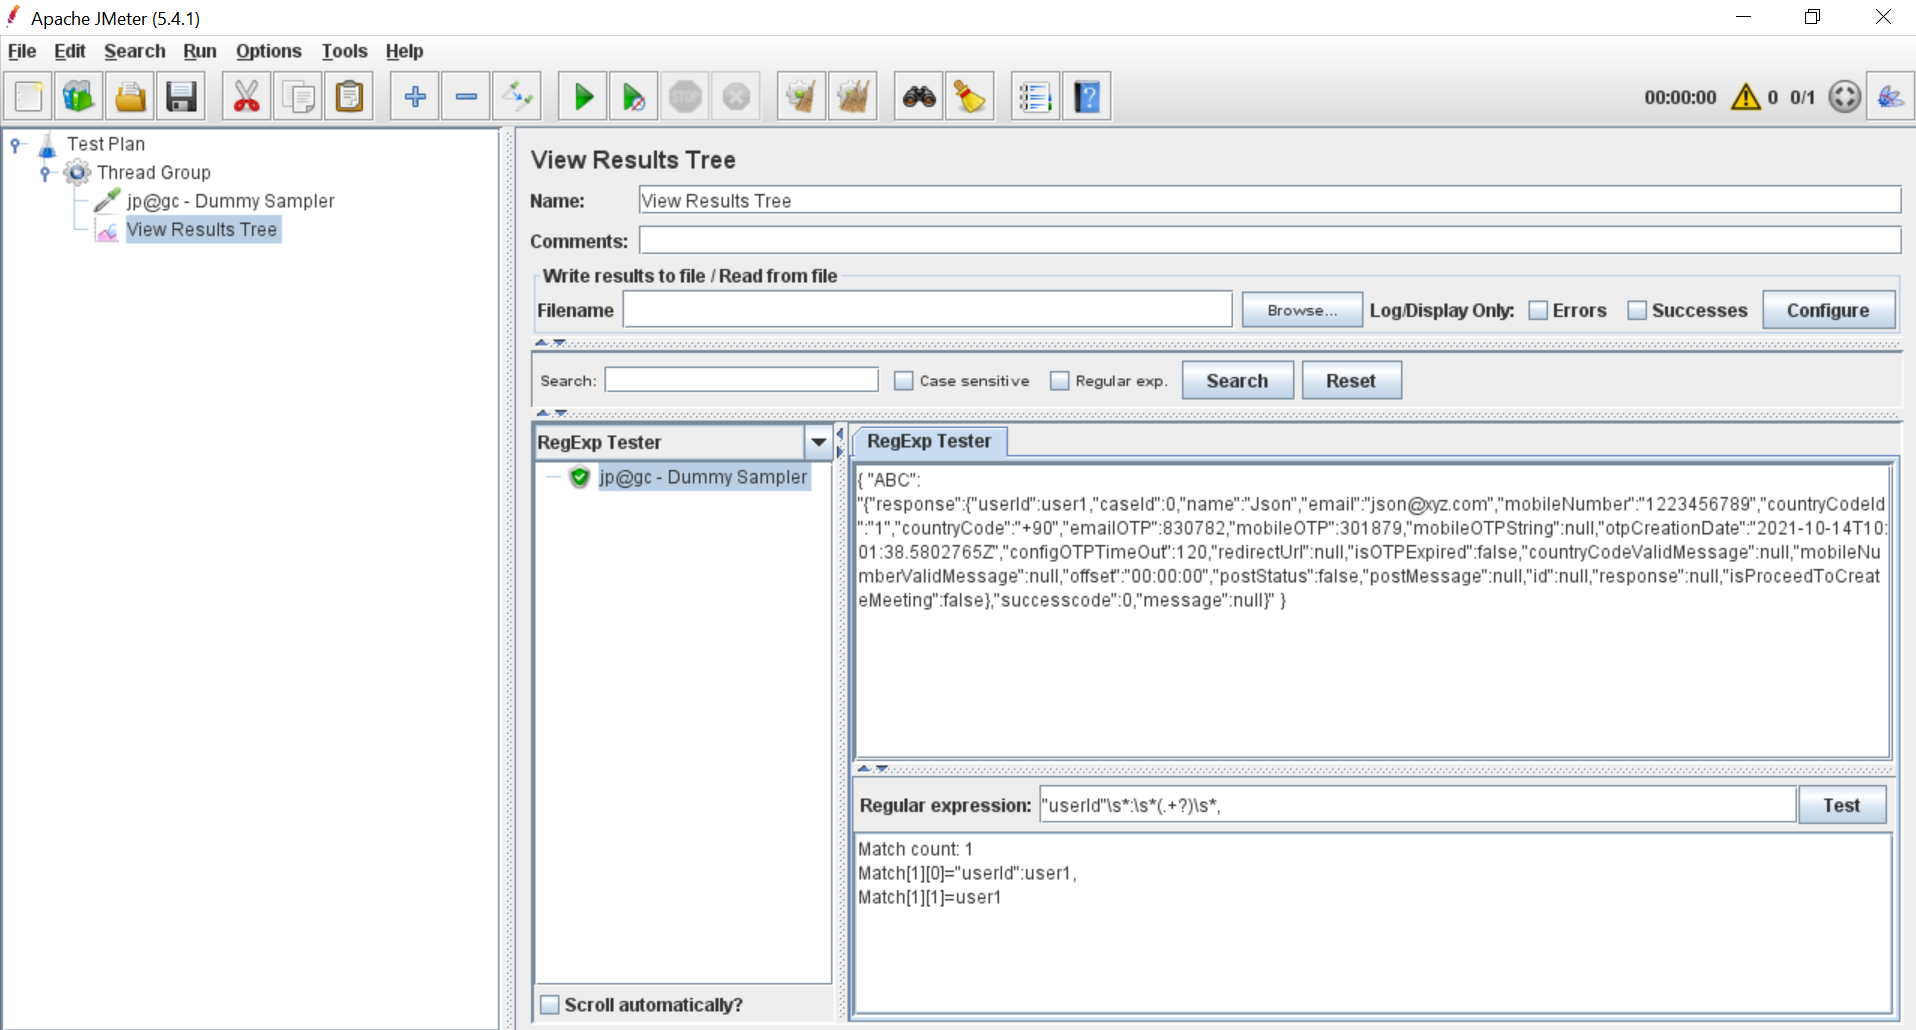Image resolution: width=1916 pixels, height=1030 pixels.
Task: Click the Reset Search brush icon
Action: (970, 97)
